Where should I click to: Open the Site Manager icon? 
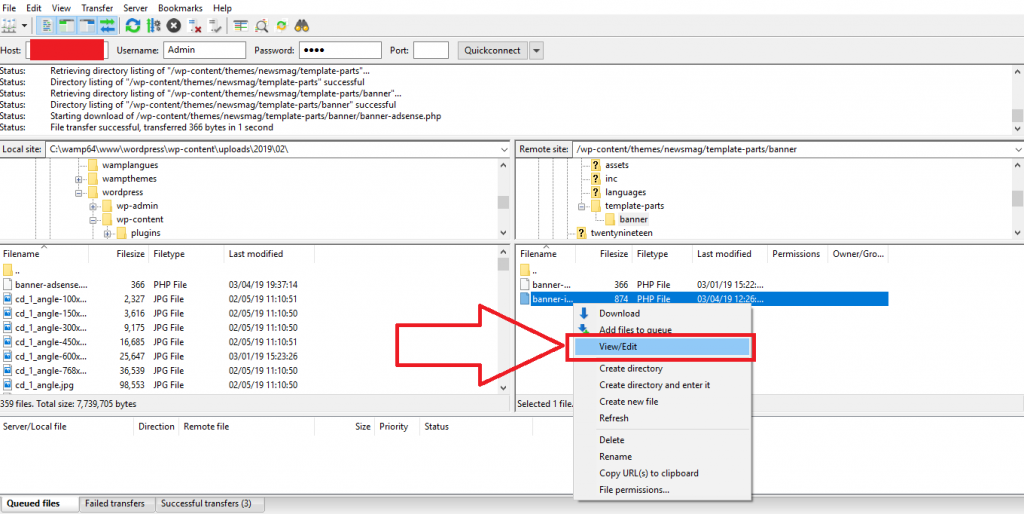pyautogui.click(x=9, y=25)
